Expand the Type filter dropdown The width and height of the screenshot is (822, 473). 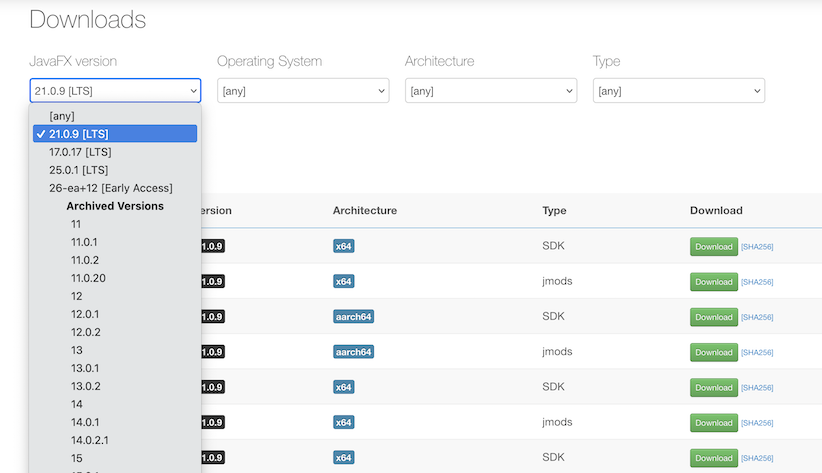click(678, 91)
